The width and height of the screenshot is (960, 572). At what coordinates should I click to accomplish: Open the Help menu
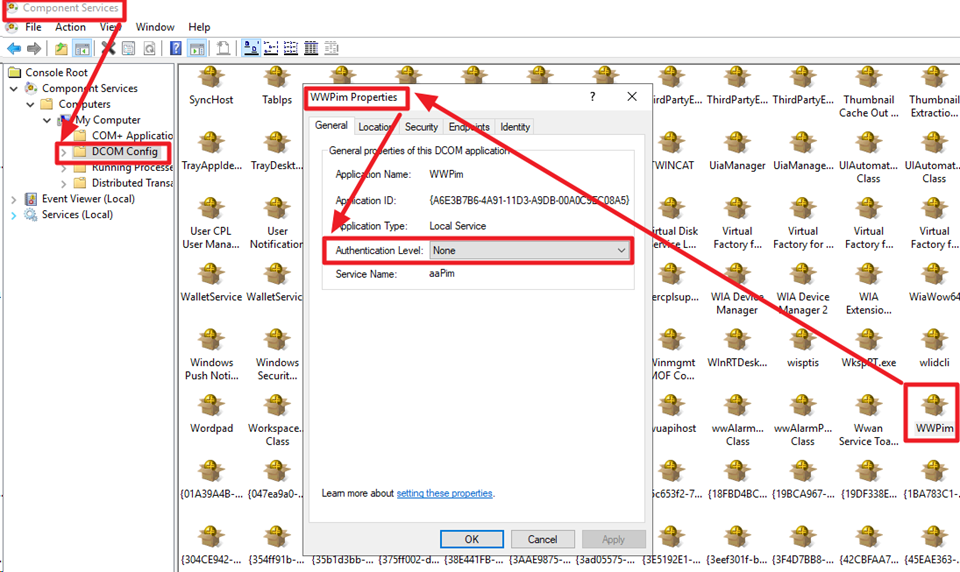pos(199,27)
